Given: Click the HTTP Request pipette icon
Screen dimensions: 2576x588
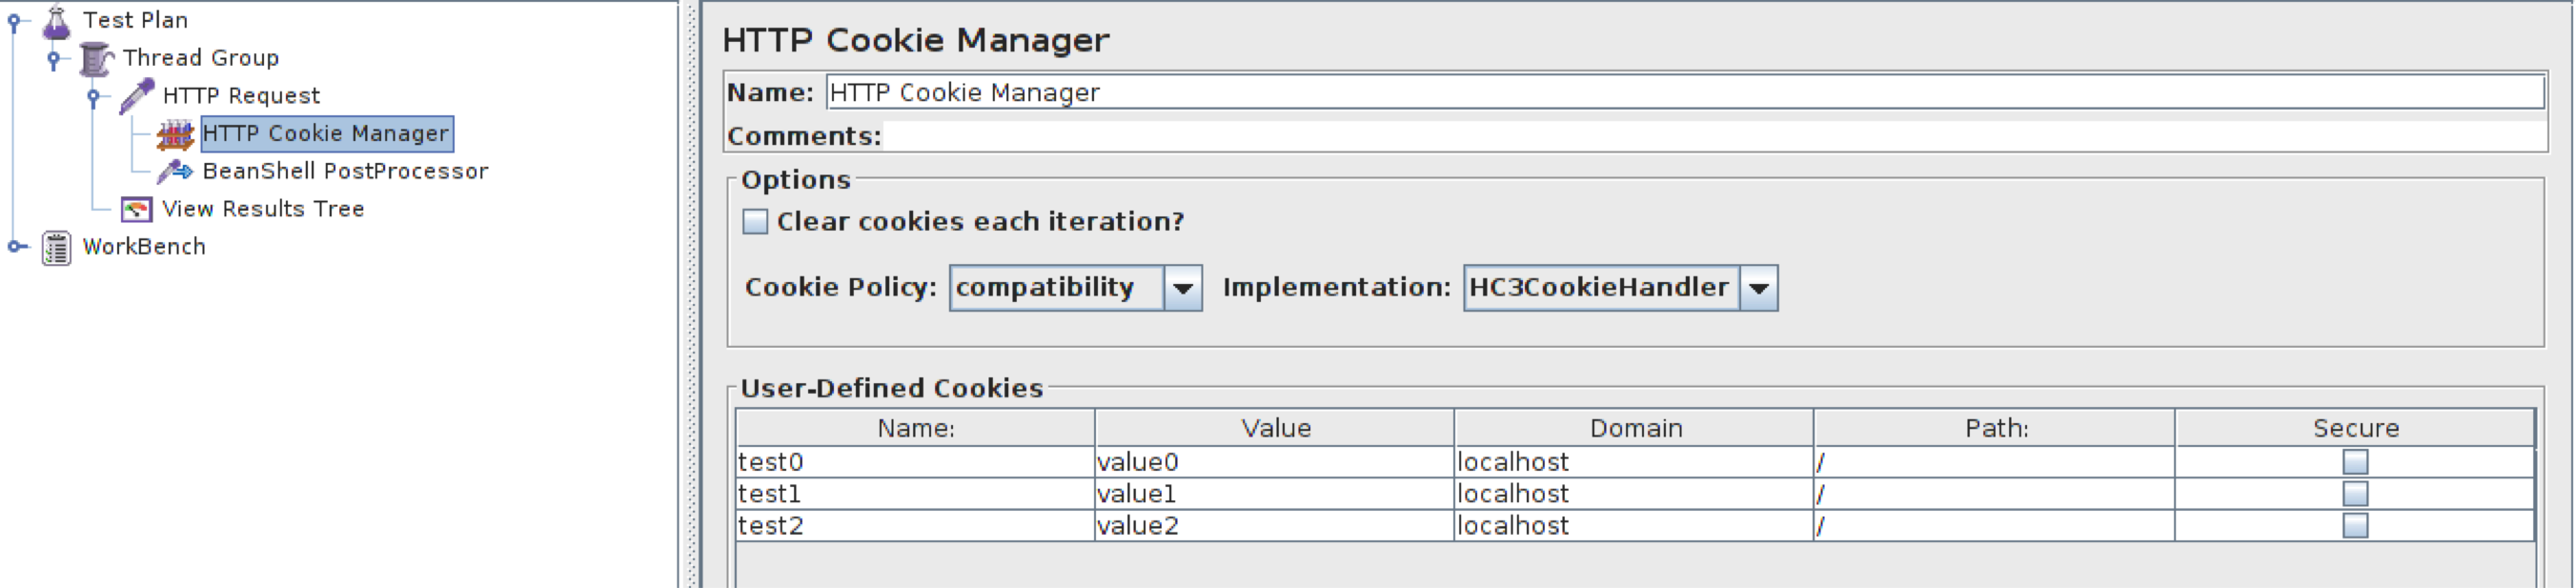Looking at the screenshot, I should pyautogui.click(x=137, y=96).
